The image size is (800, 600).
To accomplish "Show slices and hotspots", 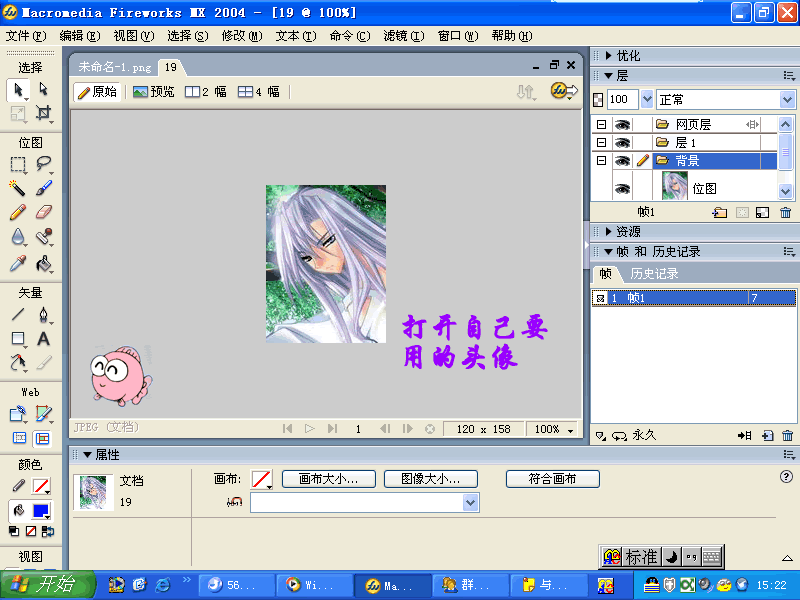I will 42,438.
